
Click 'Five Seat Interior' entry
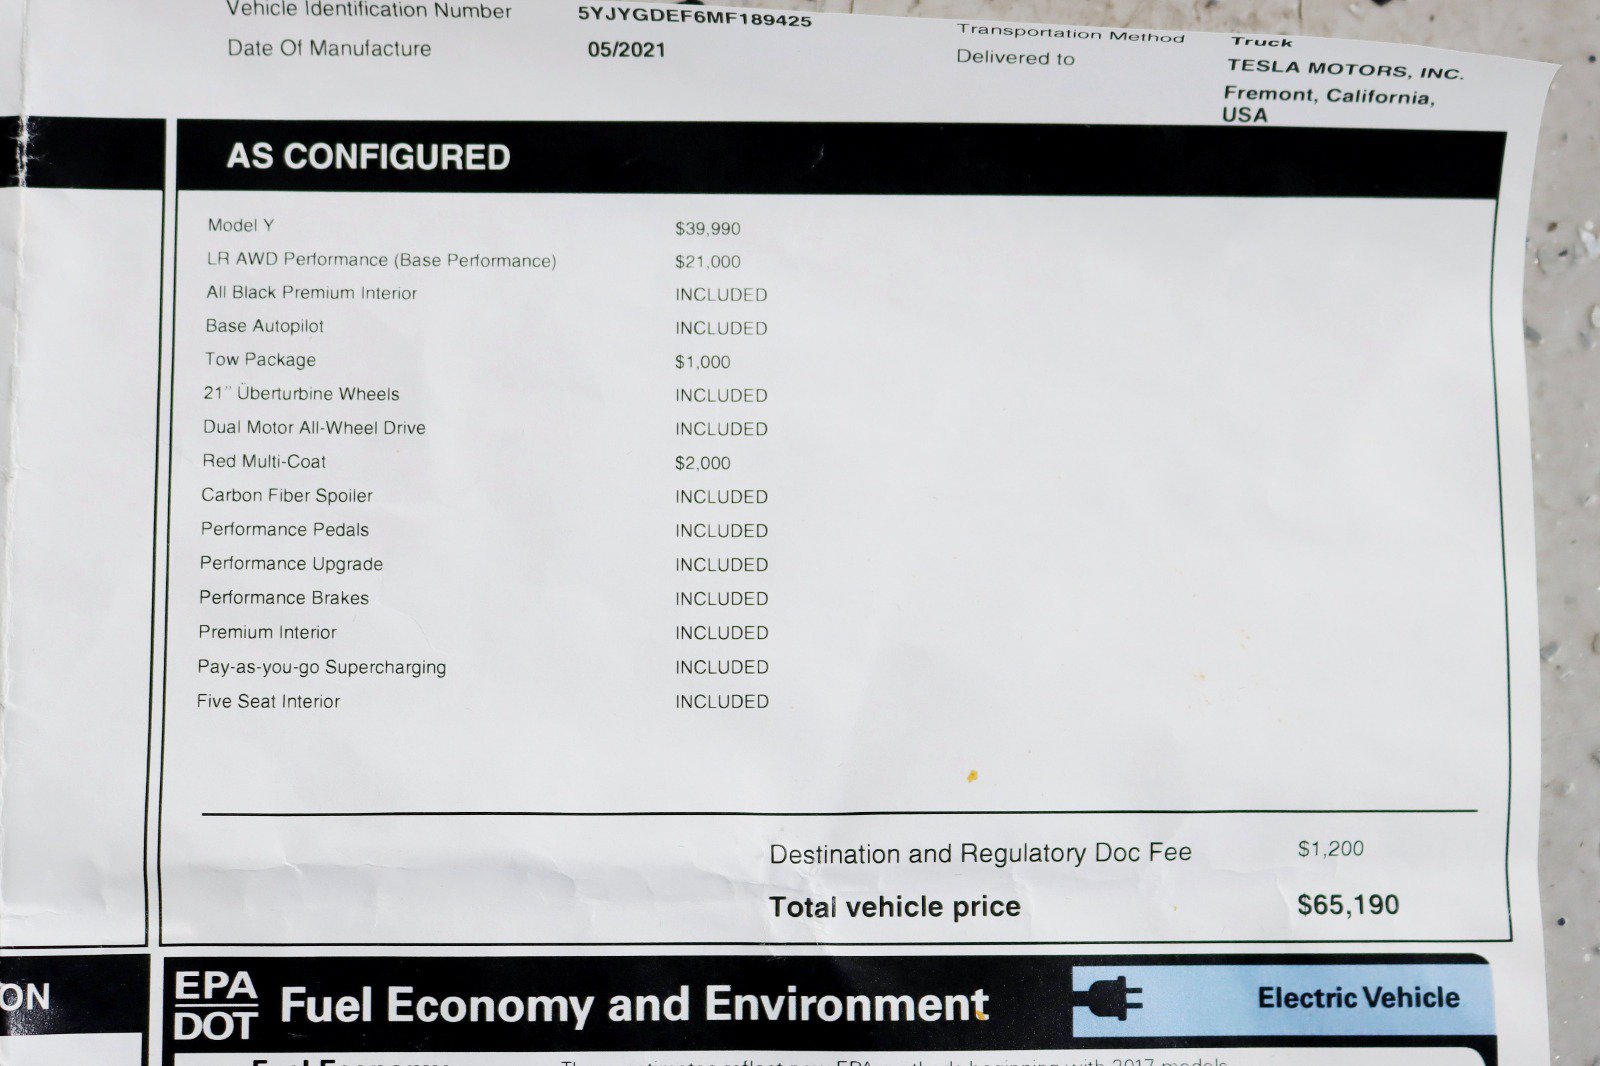point(268,701)
